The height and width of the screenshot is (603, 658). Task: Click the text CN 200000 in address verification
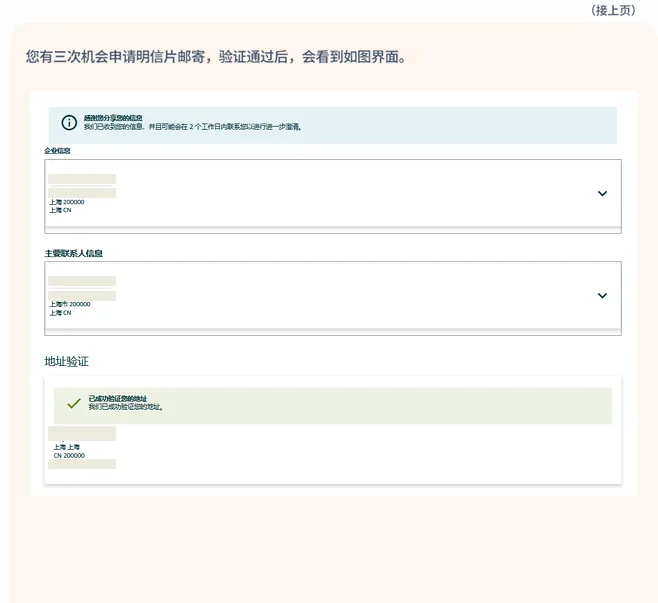point(69,455)
